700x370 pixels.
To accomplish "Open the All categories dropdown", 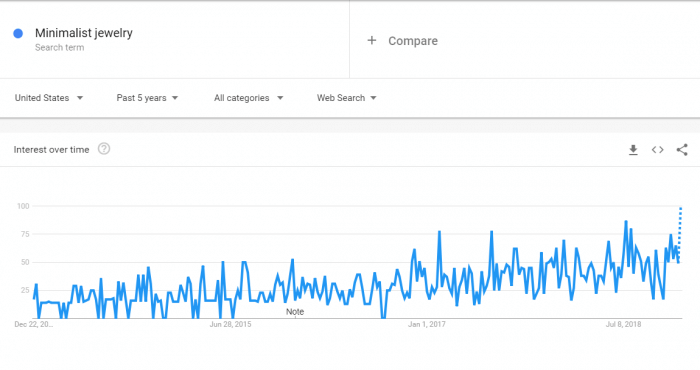I will (249, 98).
